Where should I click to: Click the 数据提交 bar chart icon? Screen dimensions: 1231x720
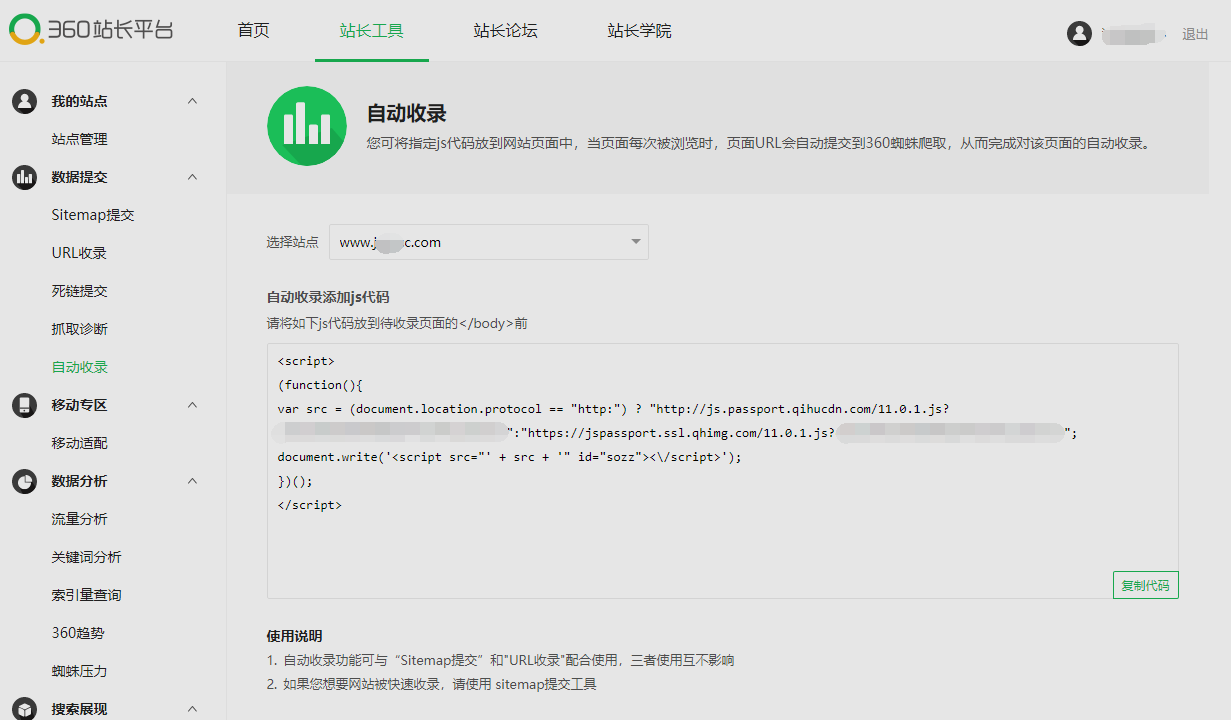tap(24, 177)
